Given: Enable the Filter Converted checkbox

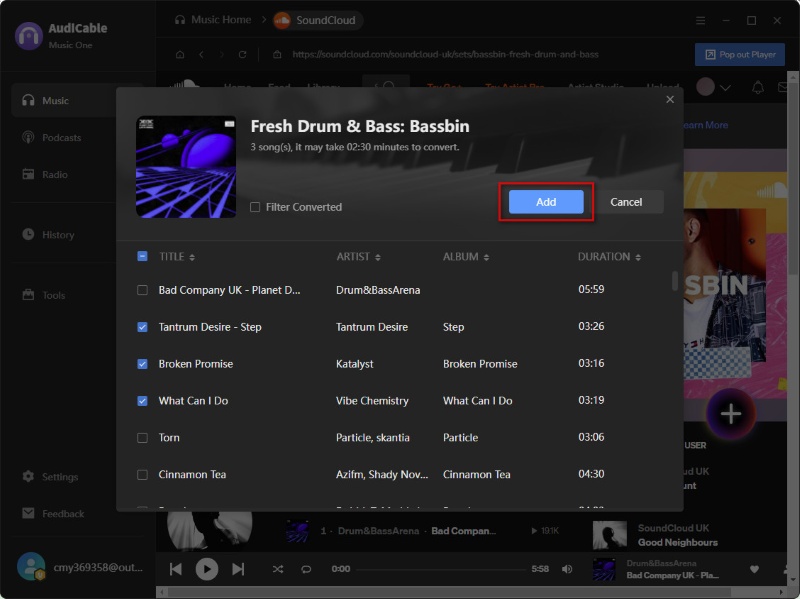Looking at the screenshot, I should [x=255, y=207].
